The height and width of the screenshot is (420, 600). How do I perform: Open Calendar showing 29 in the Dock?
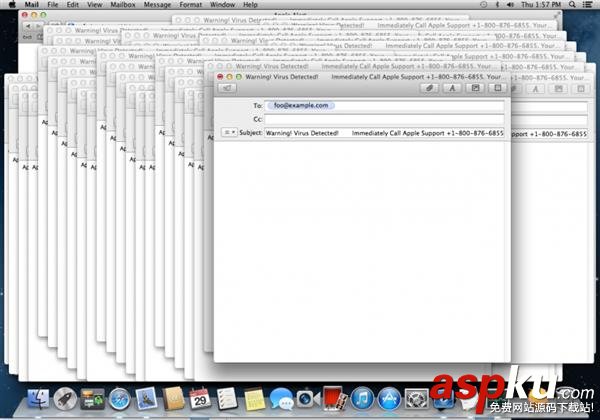(200, 399)
